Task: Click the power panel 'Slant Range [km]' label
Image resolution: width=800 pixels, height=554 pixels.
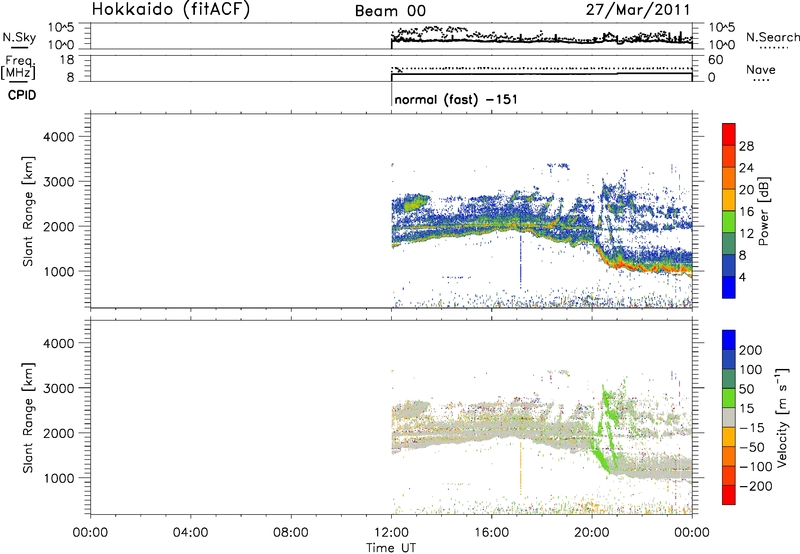Action: point(28,211)
